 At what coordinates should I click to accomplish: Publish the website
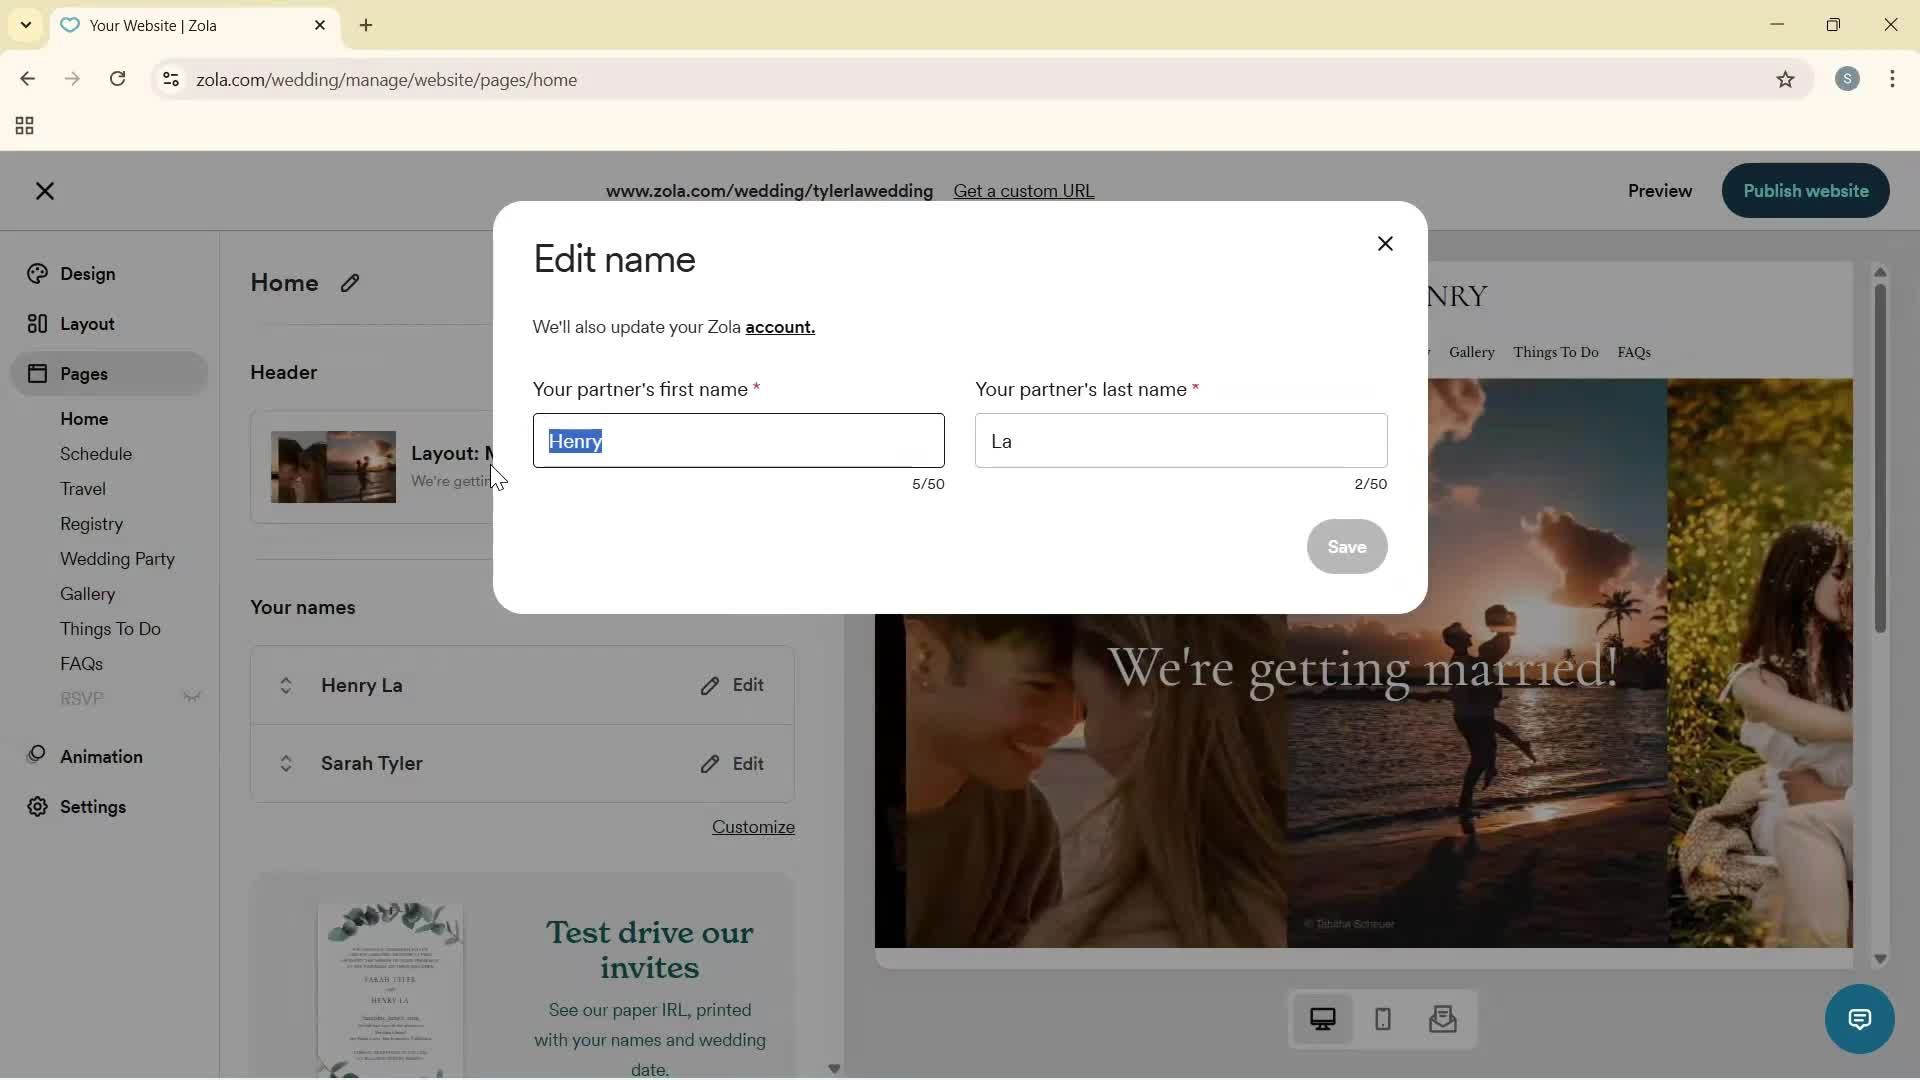pos(1805,191)
